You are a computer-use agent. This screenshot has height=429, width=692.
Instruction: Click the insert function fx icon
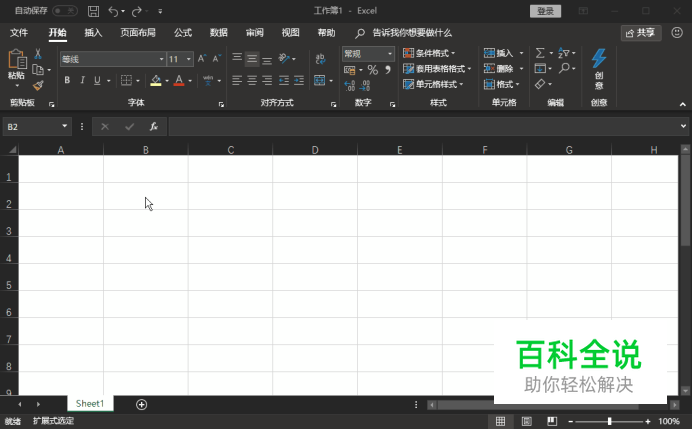pyautogui.click(x=153, y=127)
